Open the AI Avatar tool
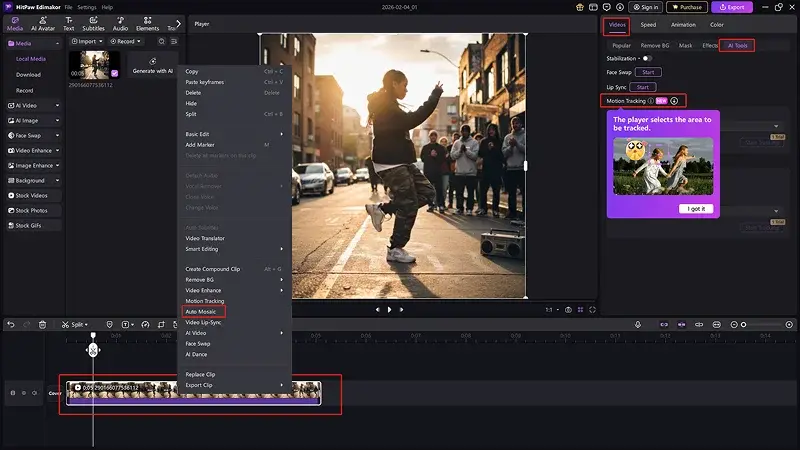800x450 pixels. pos(43,23)
